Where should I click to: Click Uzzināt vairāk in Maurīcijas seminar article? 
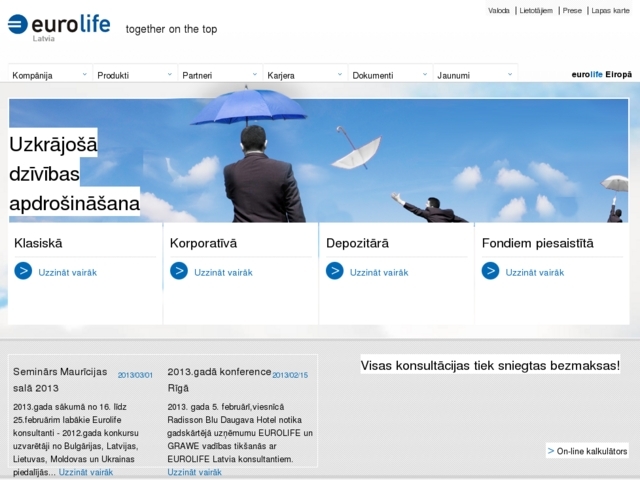(x=86, y=472)
